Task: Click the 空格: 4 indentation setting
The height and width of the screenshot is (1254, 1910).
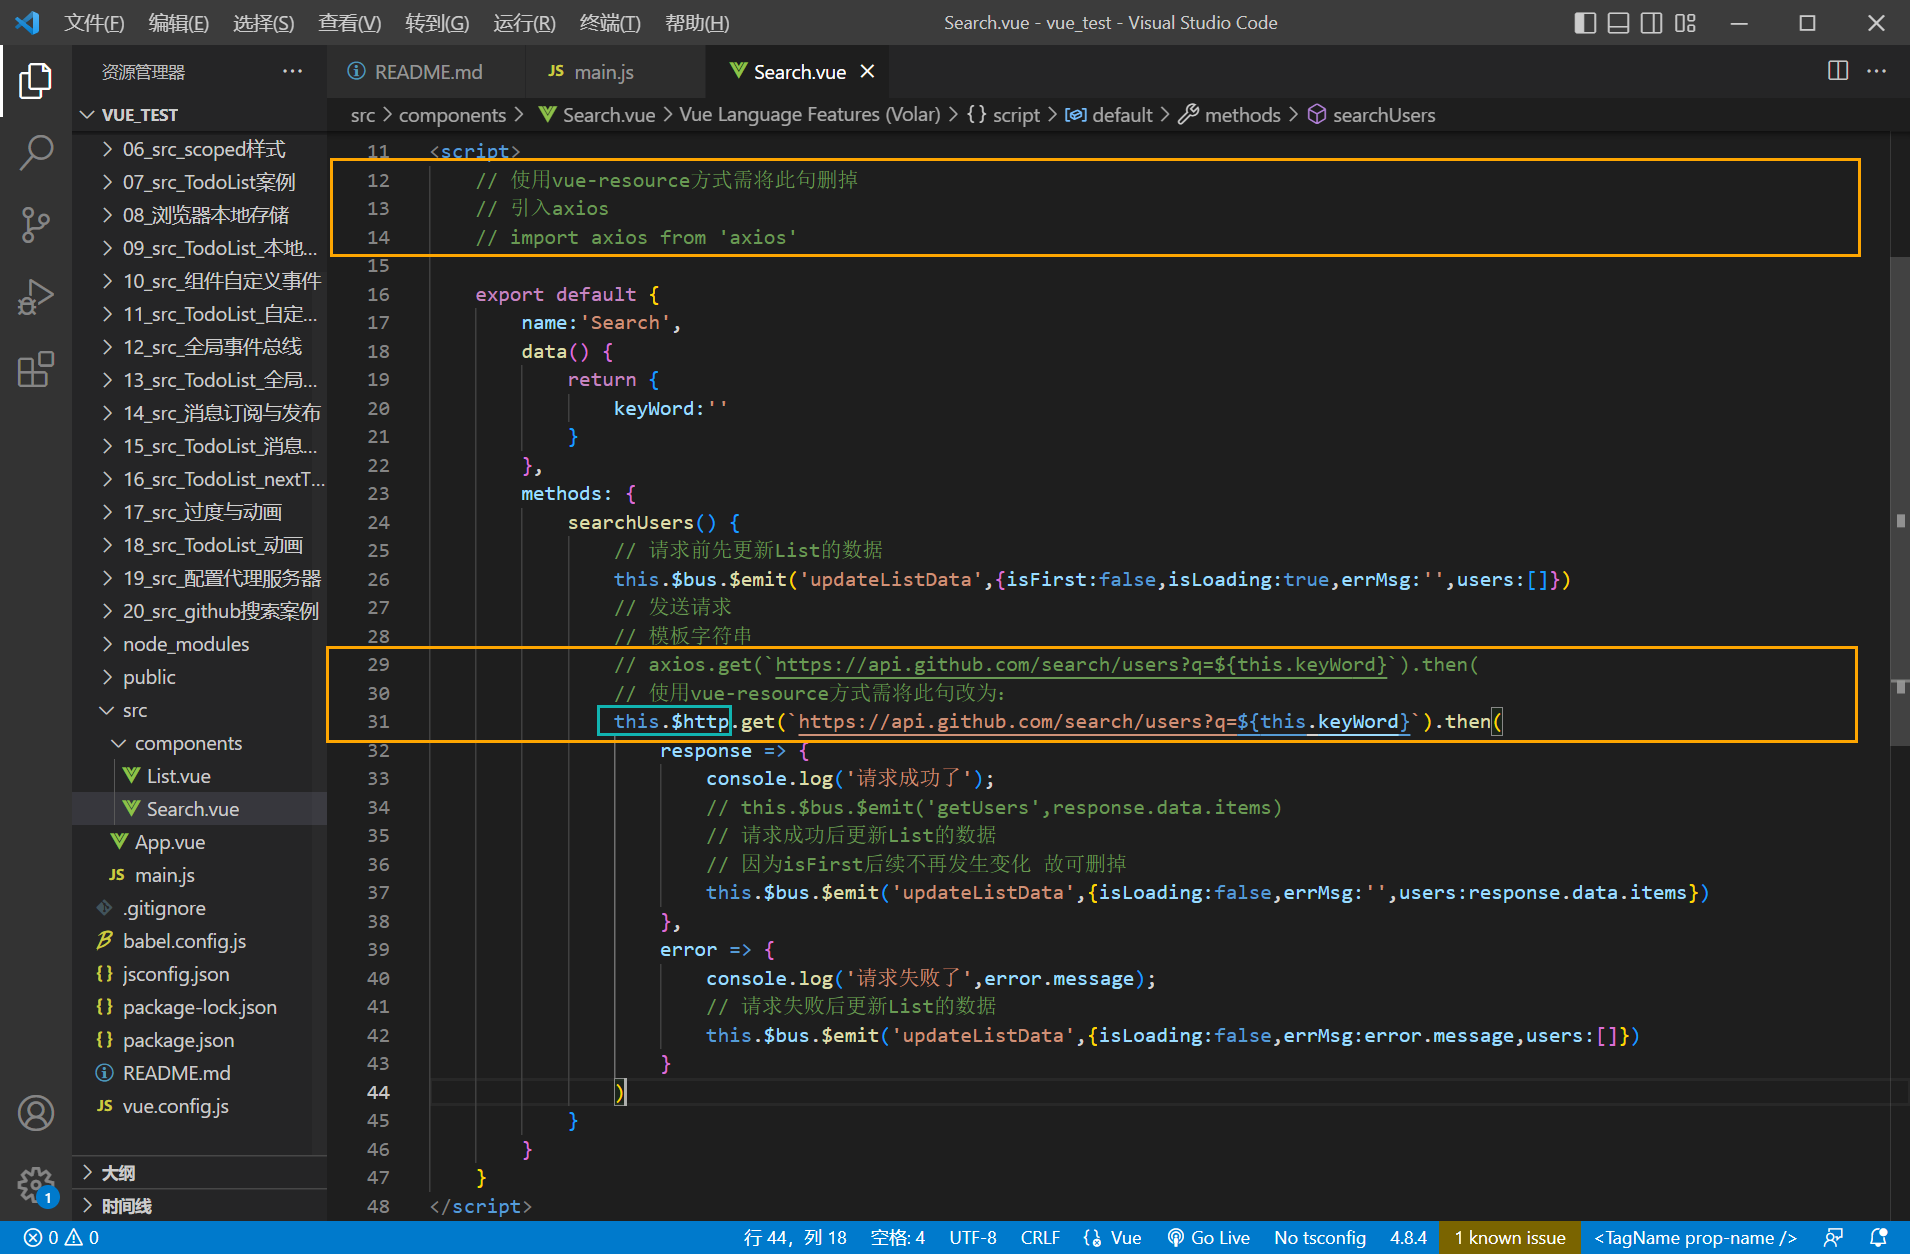Action: click(x=897, y=1238)
